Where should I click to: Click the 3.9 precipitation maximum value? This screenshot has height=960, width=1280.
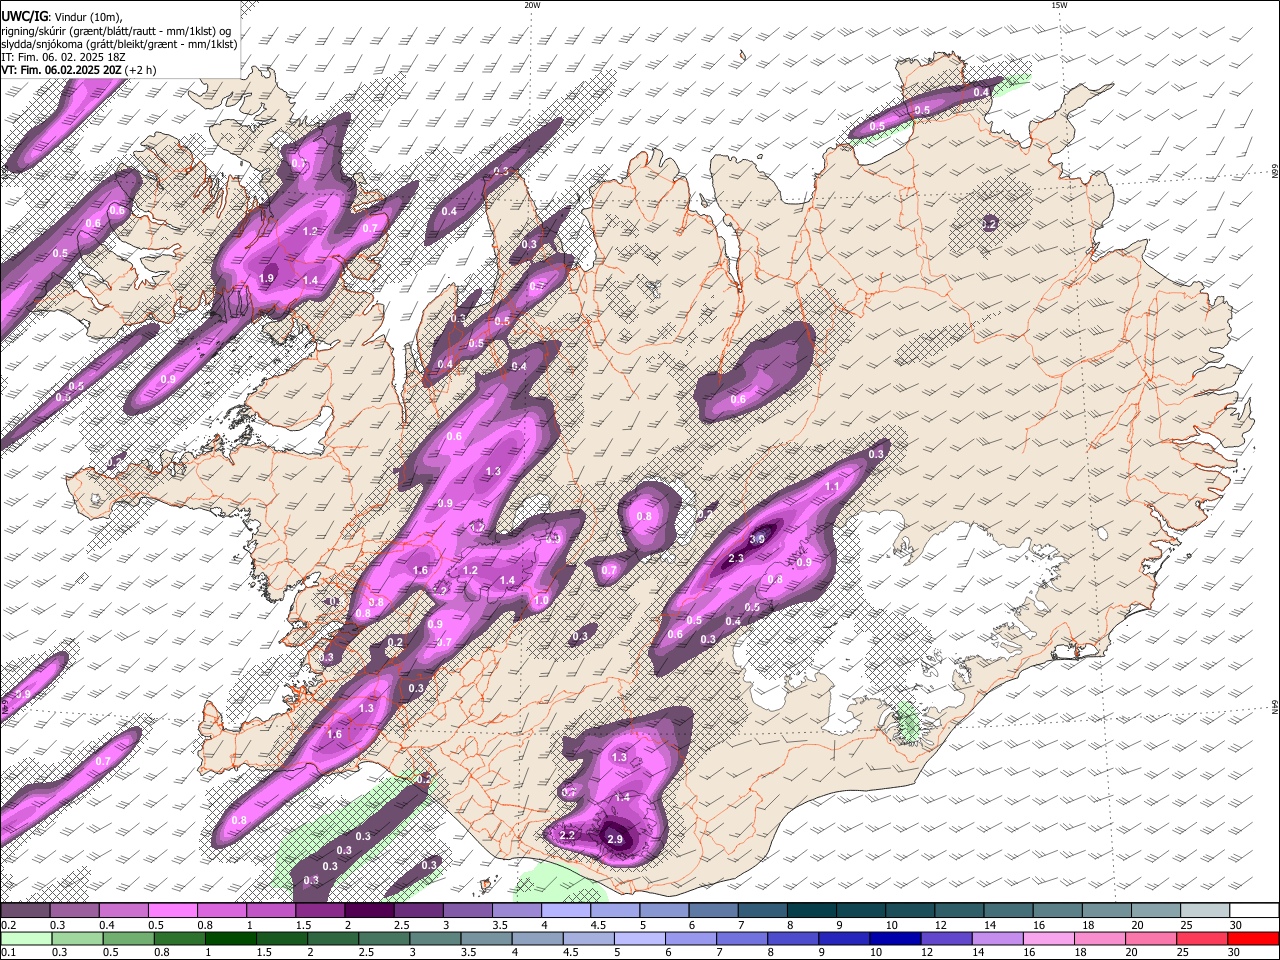coord(757,539)
